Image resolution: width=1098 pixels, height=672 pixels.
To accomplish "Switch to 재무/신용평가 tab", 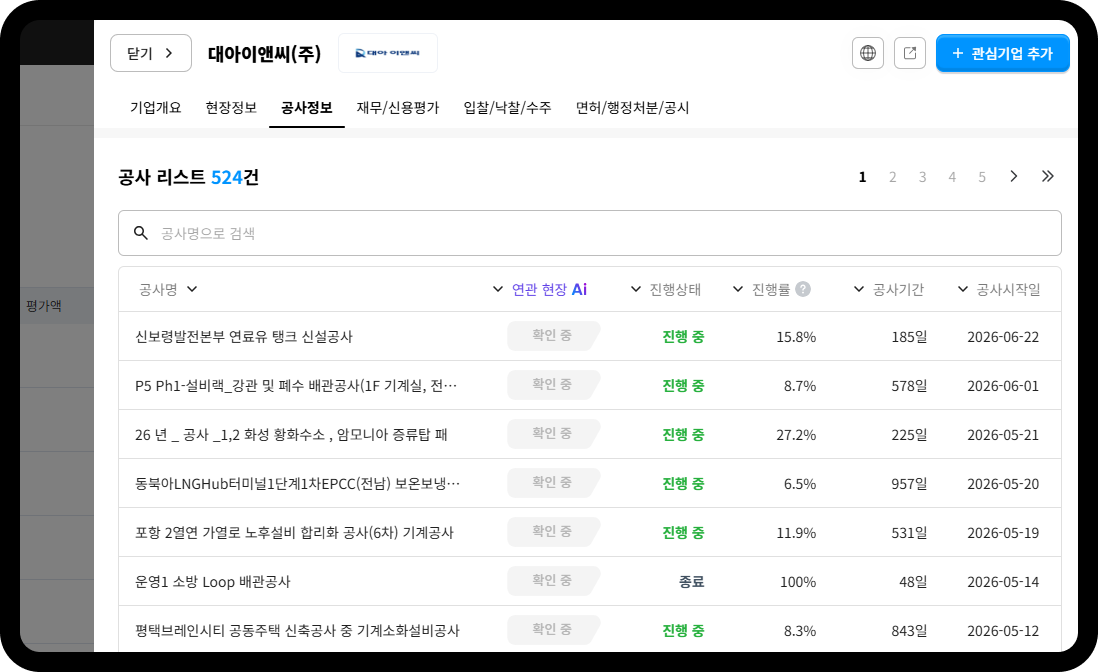I will click(398, 108).
